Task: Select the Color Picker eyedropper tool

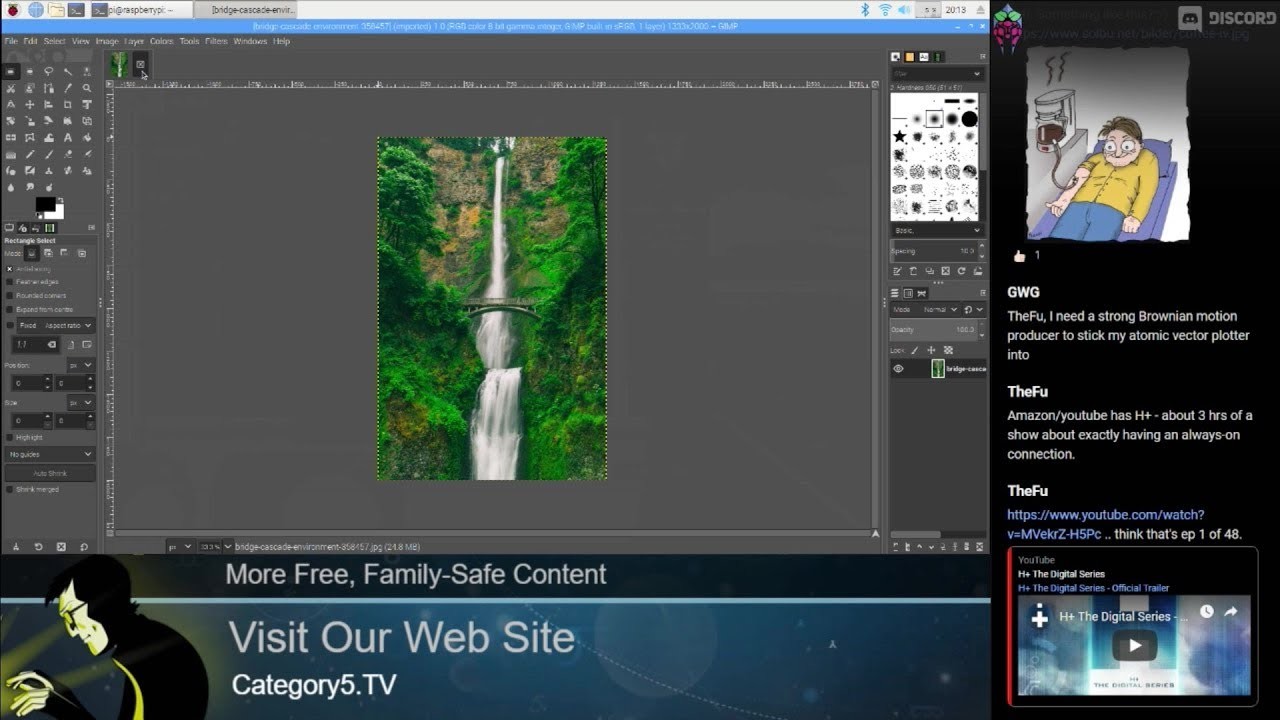Action: pyautogui.click(x=67, y=88)
